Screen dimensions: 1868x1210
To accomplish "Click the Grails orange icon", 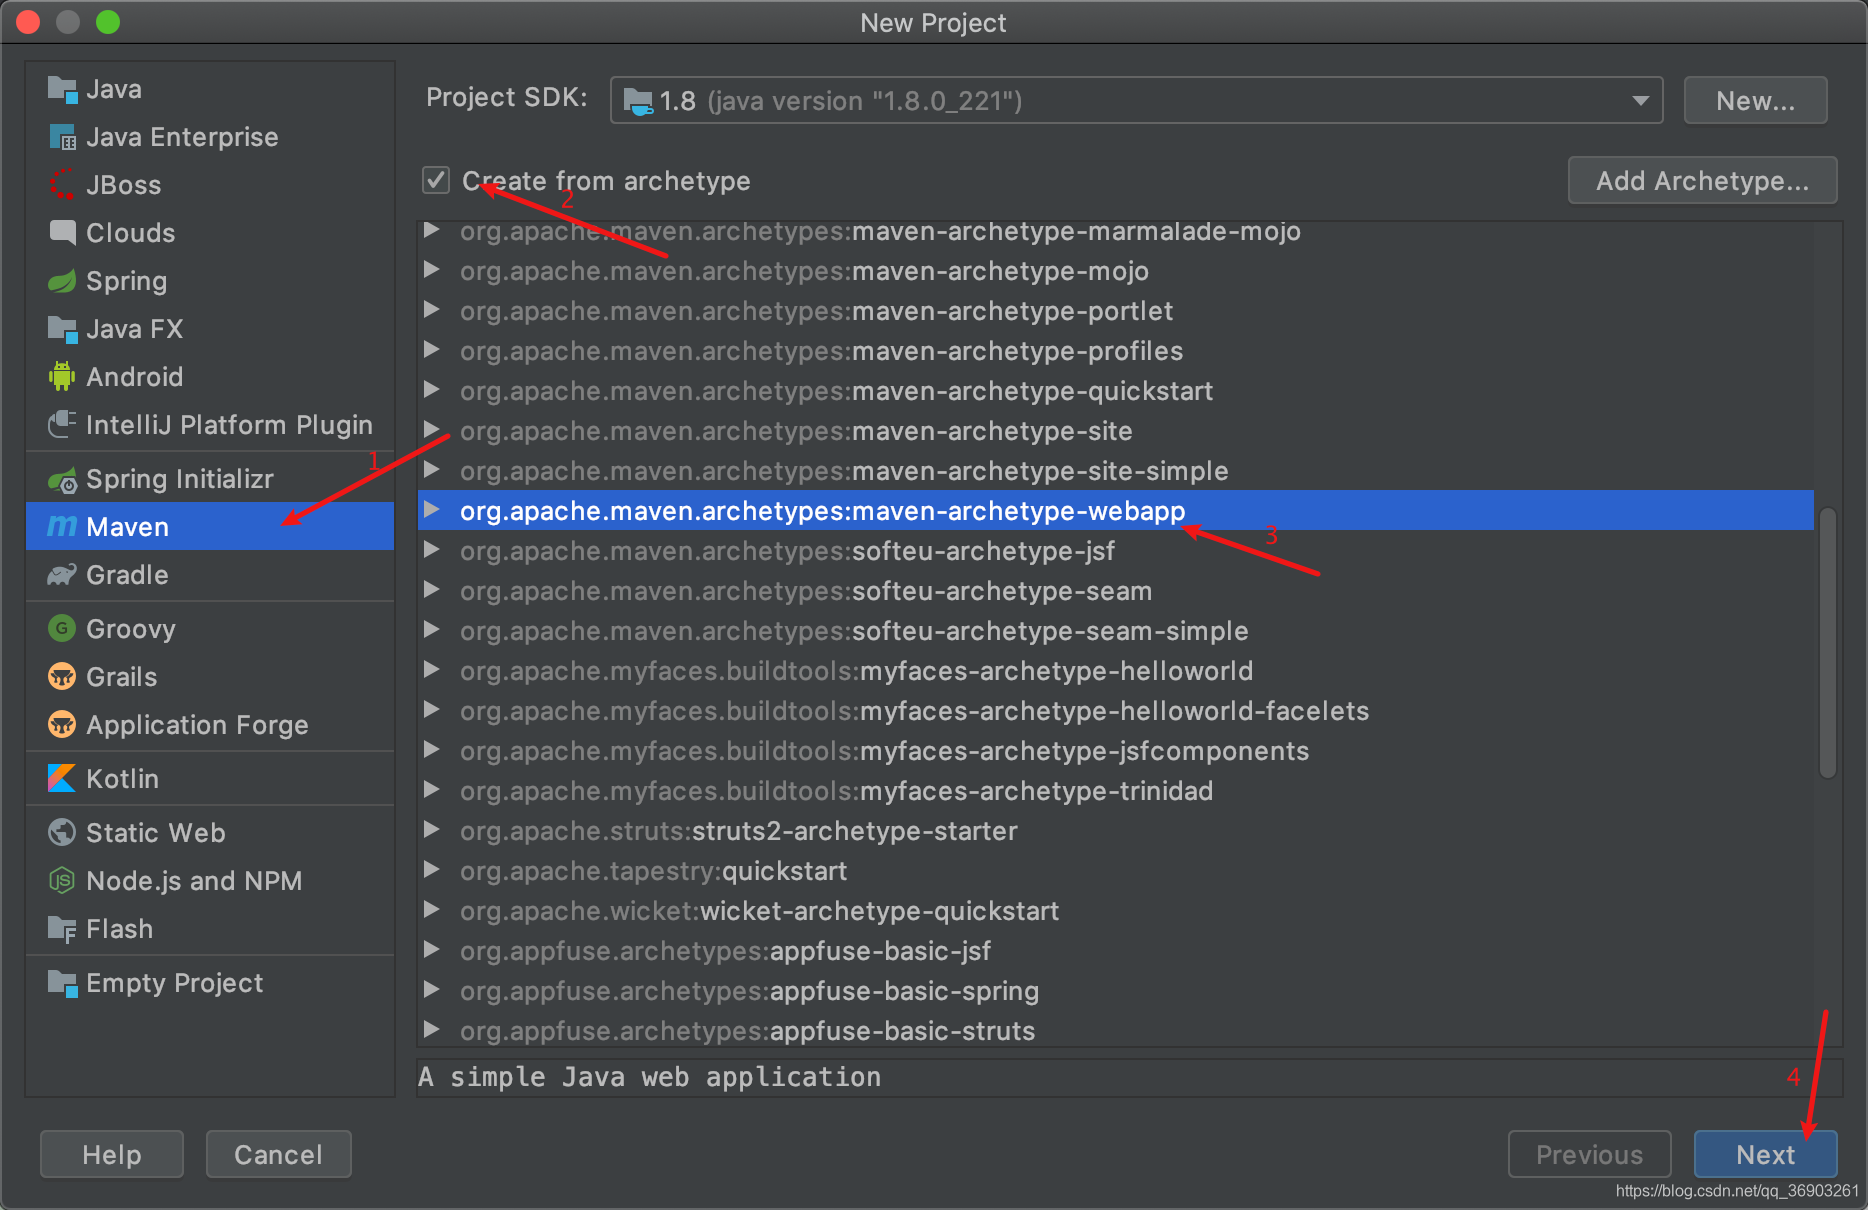I will coord(62,677).
